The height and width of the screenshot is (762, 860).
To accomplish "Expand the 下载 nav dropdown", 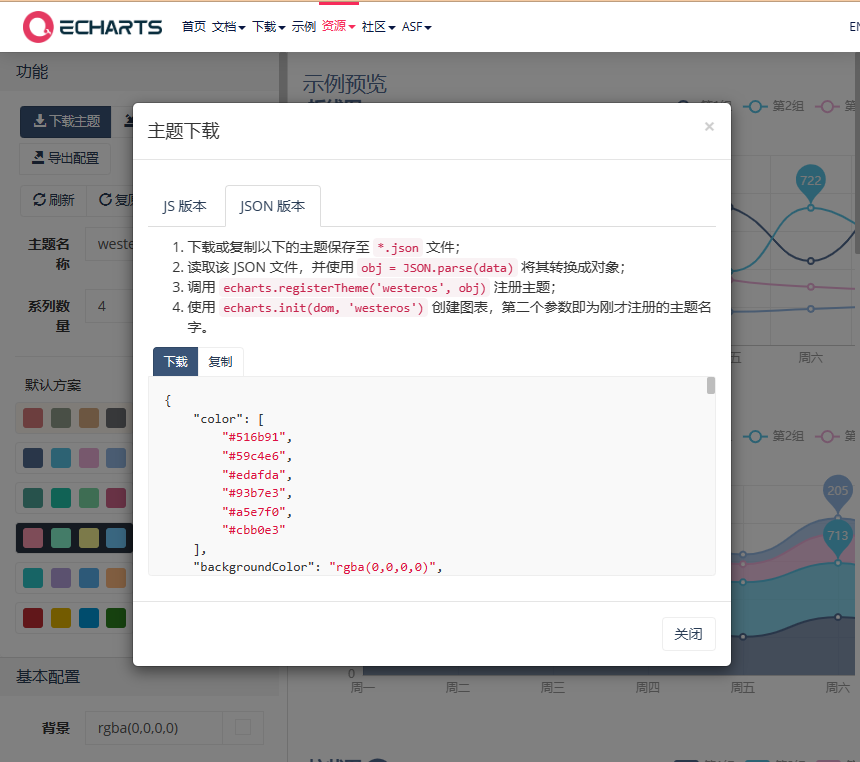I will [x=269, y=26].
